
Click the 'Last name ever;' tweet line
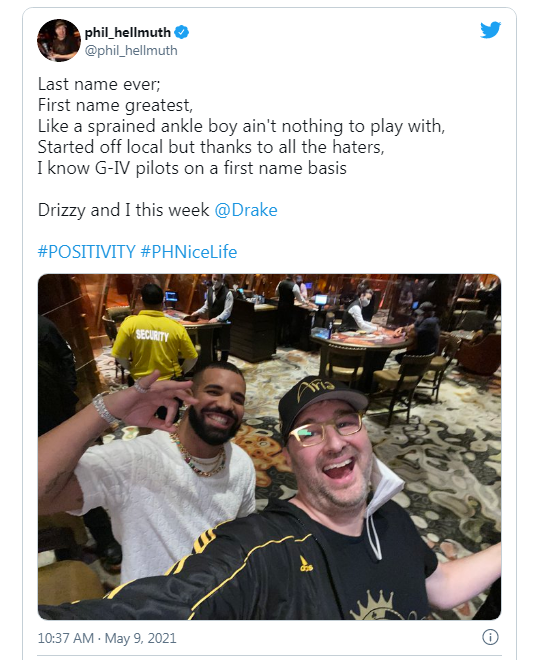[99, 84]
